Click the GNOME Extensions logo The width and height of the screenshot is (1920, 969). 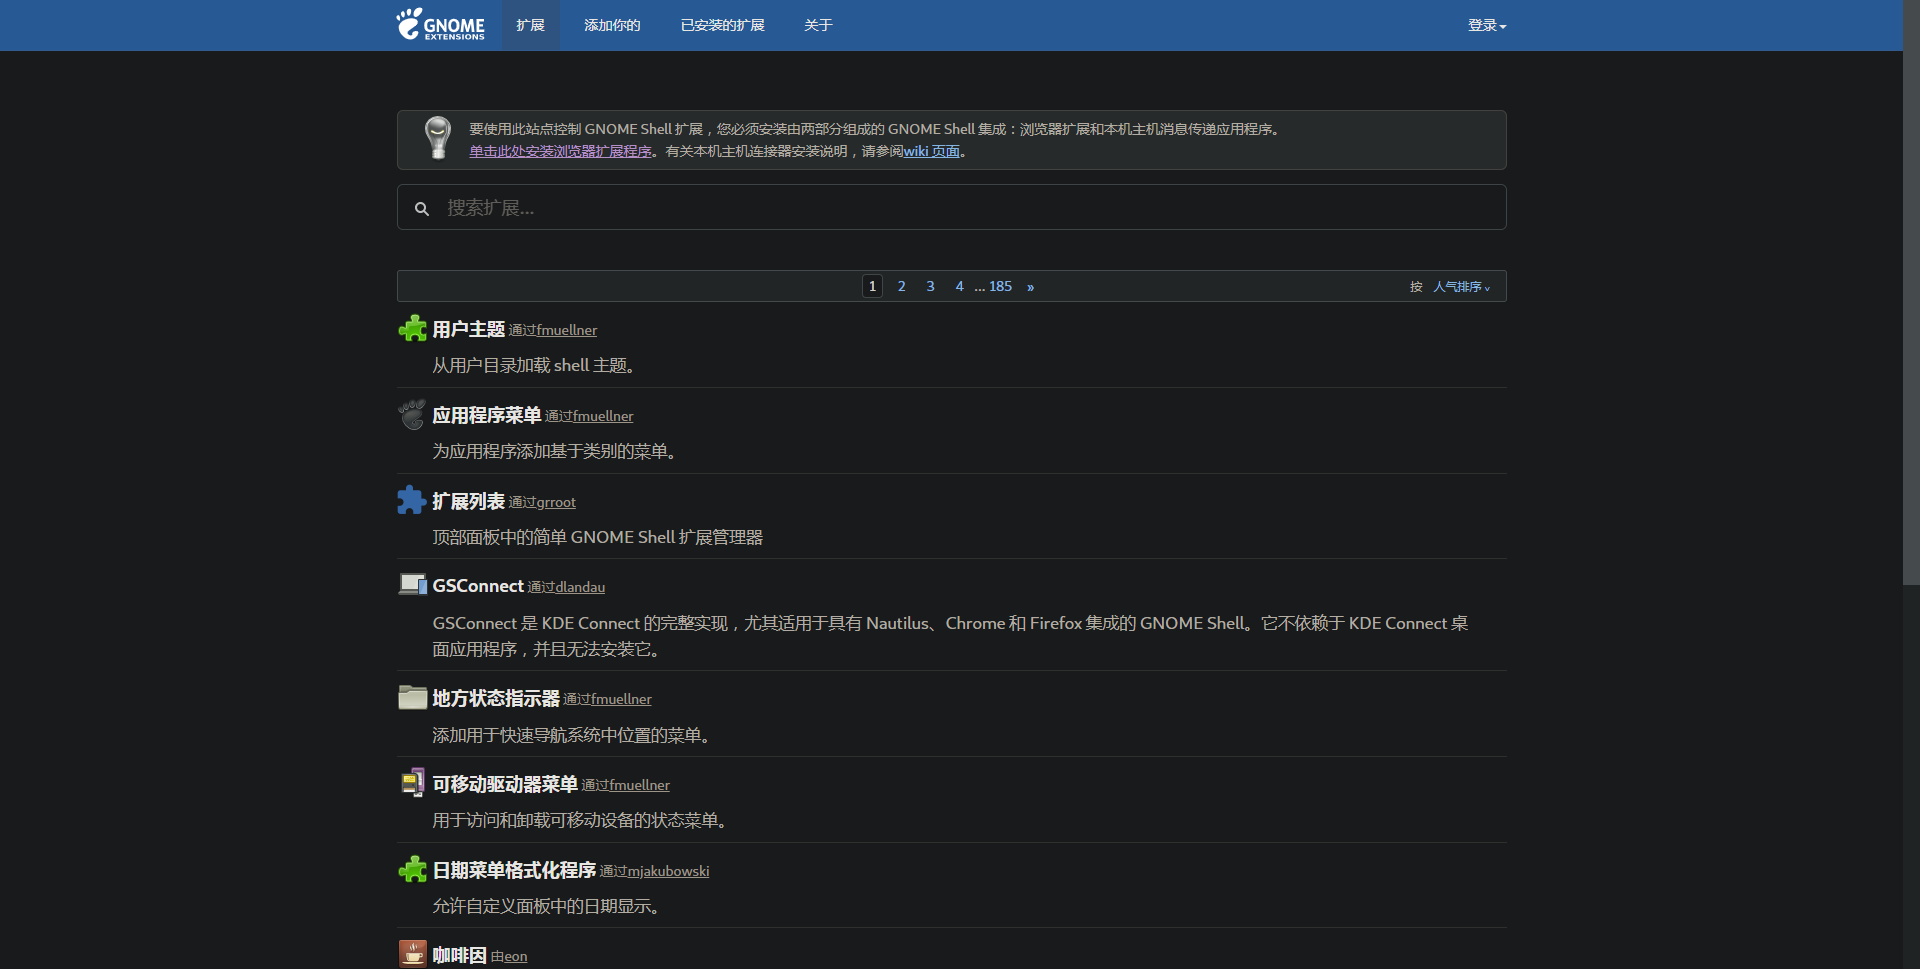441,25
